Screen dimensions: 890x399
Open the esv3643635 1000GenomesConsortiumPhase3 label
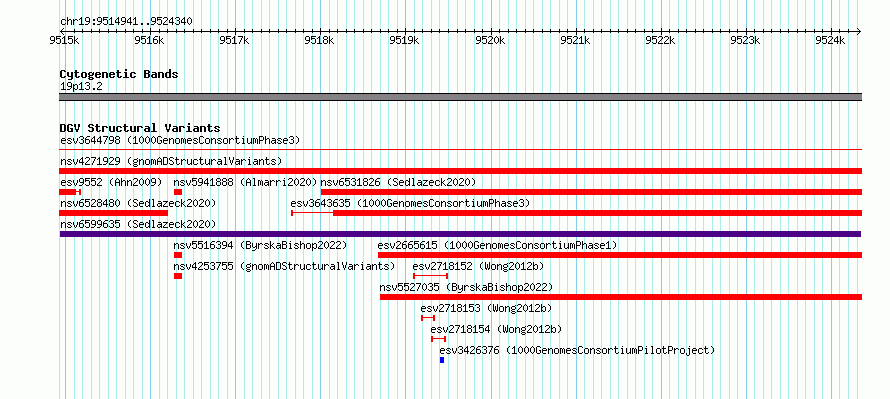point(410,203)
